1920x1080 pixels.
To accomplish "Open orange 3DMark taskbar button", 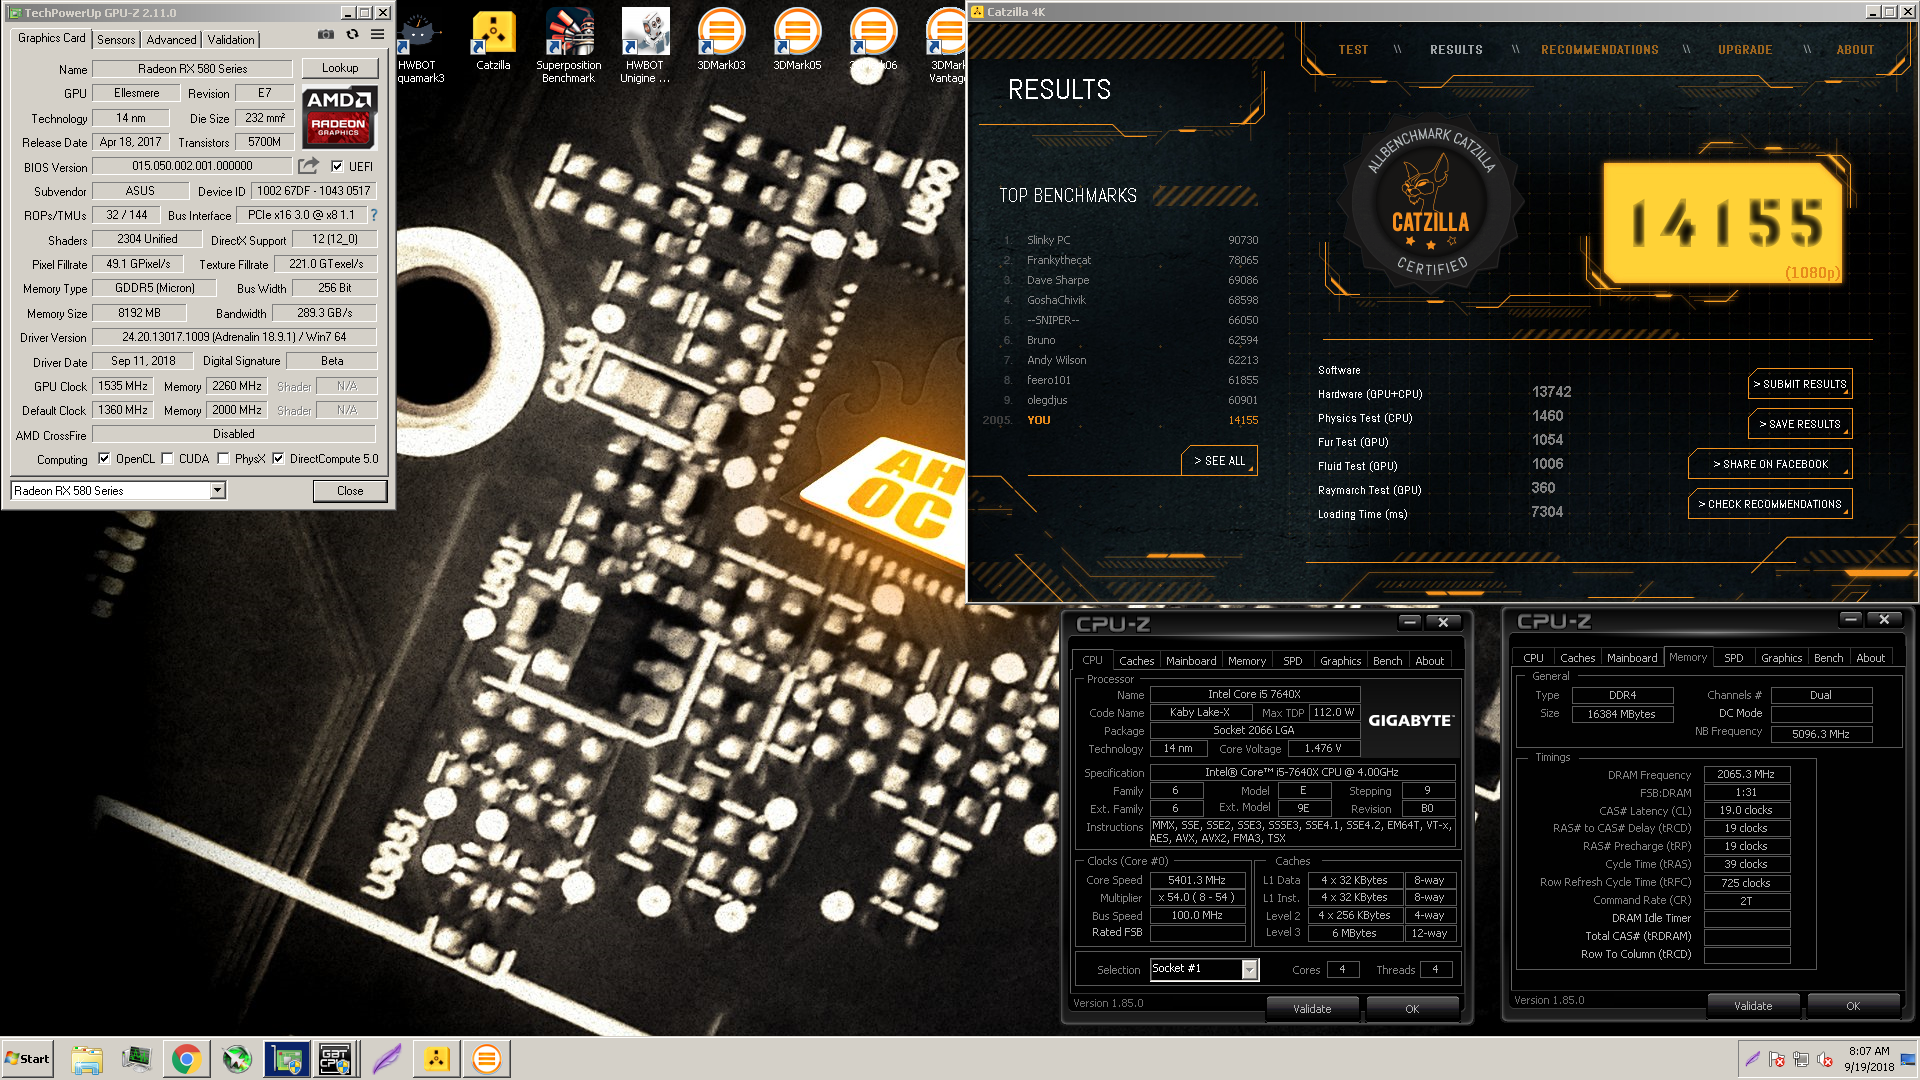I will pyautogui.click(x=487, y=1059).
